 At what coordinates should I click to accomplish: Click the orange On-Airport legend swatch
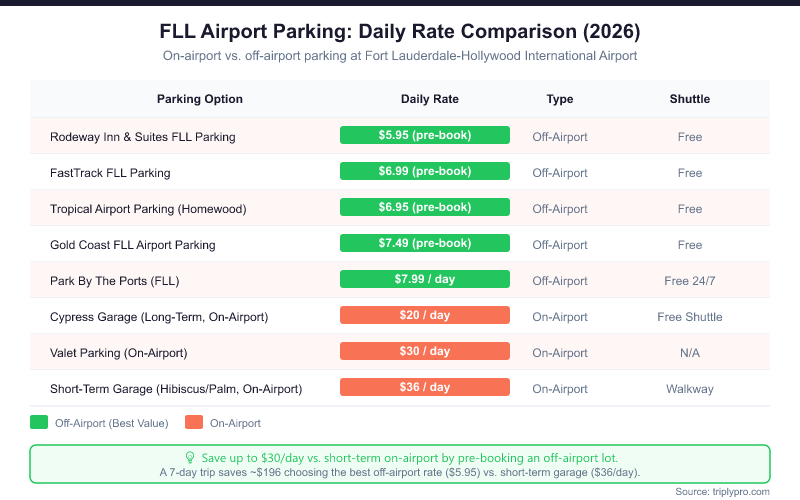click(x=191, y=423)
